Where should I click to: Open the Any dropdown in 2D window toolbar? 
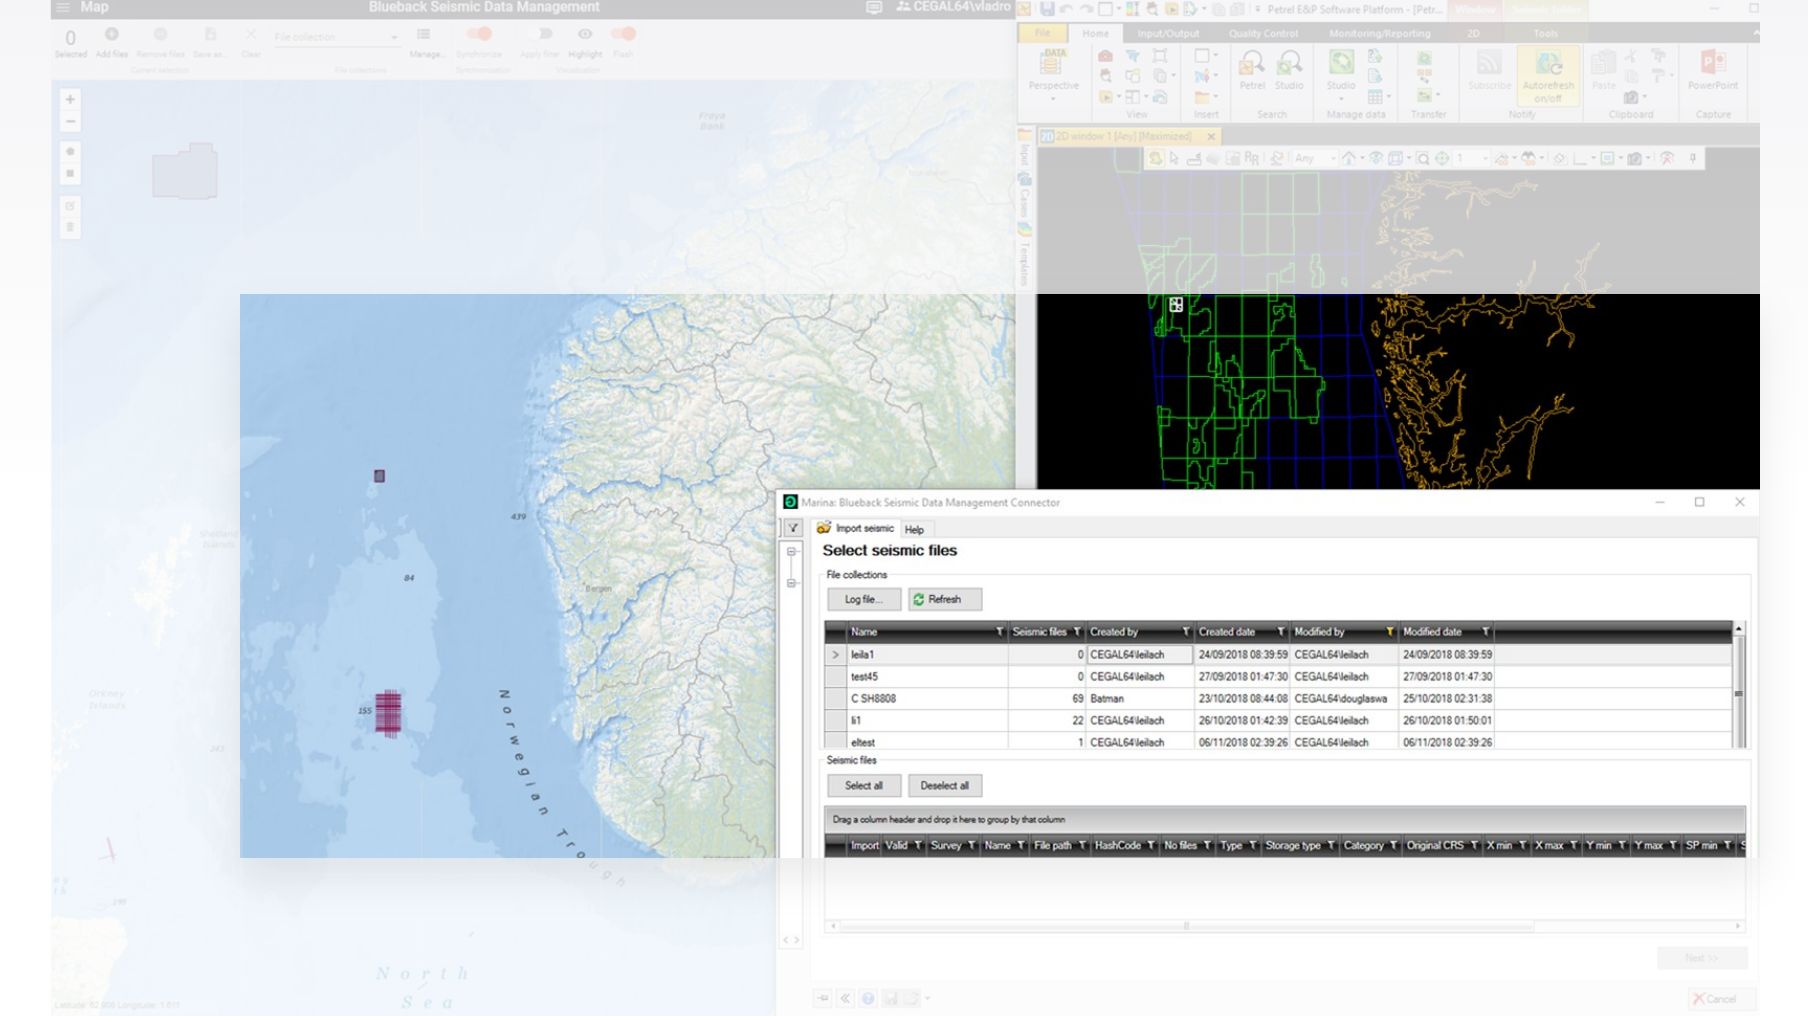pyautogui.click(x=1314, y=158)
